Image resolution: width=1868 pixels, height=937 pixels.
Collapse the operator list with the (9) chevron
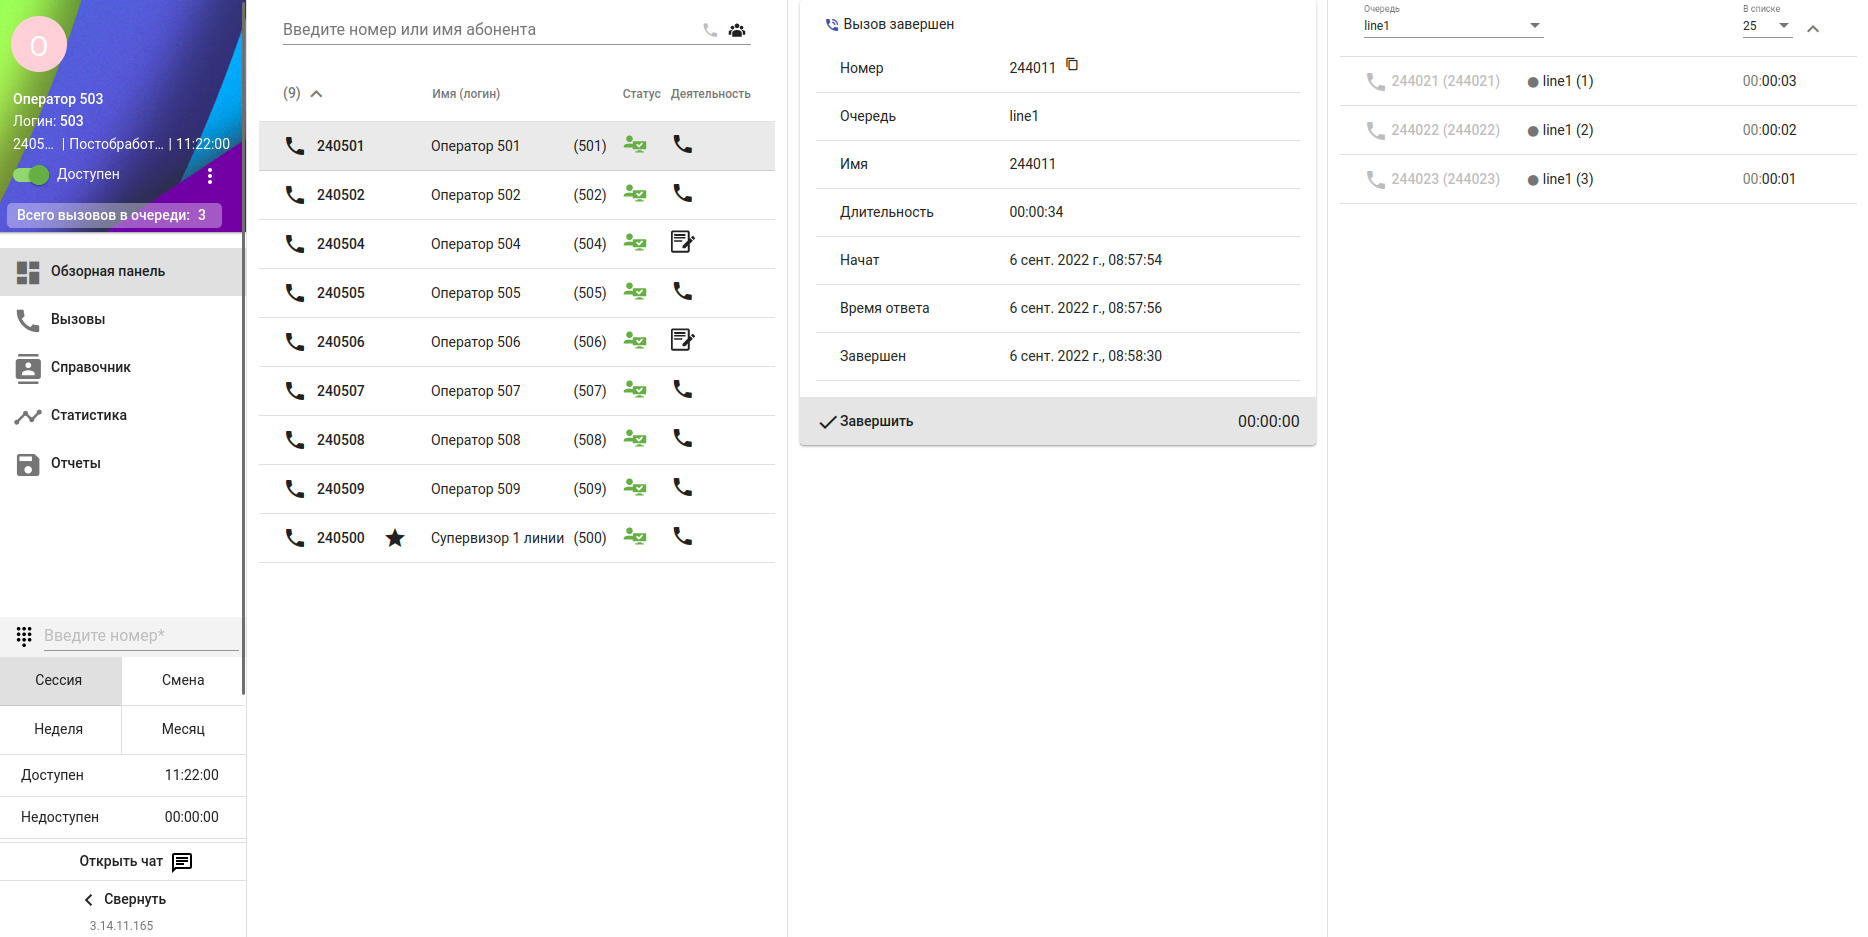pos(316,94)
